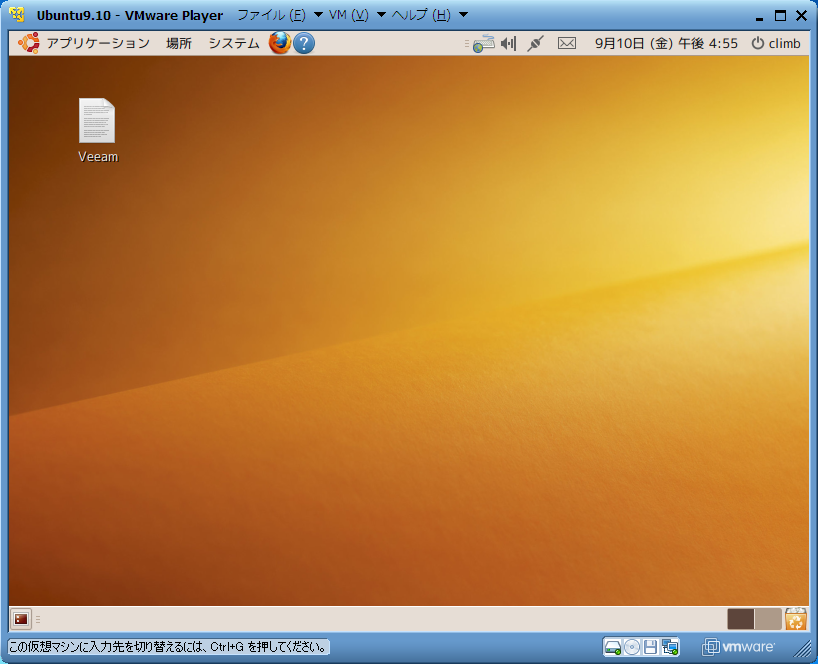This screenshot has height=664, width=818.
Task: Open the 場所 menu
Action: pos(179,43)
